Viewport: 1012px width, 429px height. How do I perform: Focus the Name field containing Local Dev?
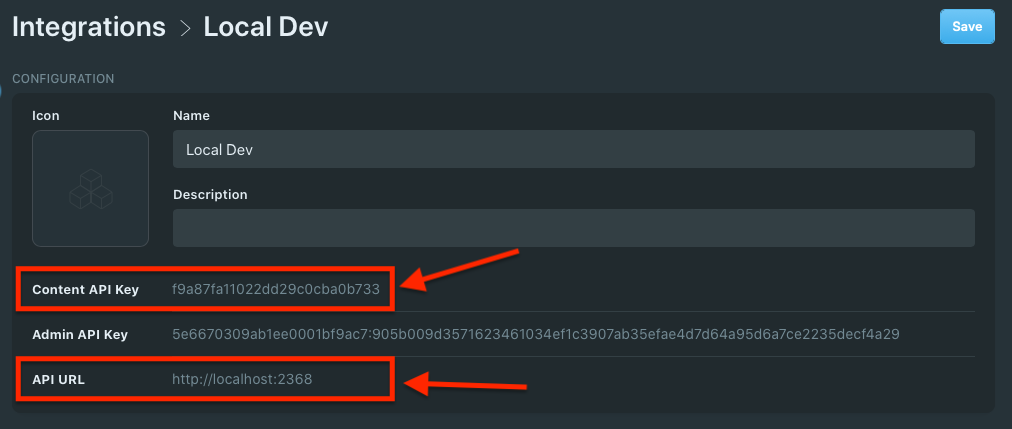point(573,149)
